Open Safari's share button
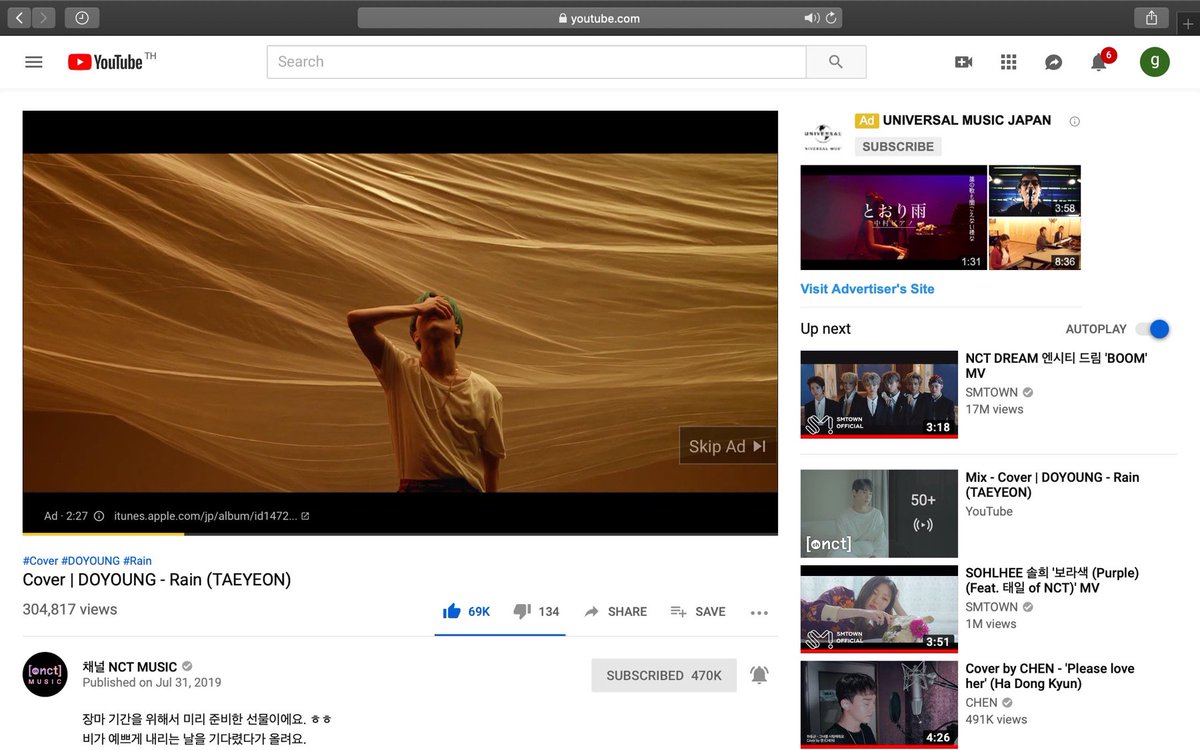 1151,18
